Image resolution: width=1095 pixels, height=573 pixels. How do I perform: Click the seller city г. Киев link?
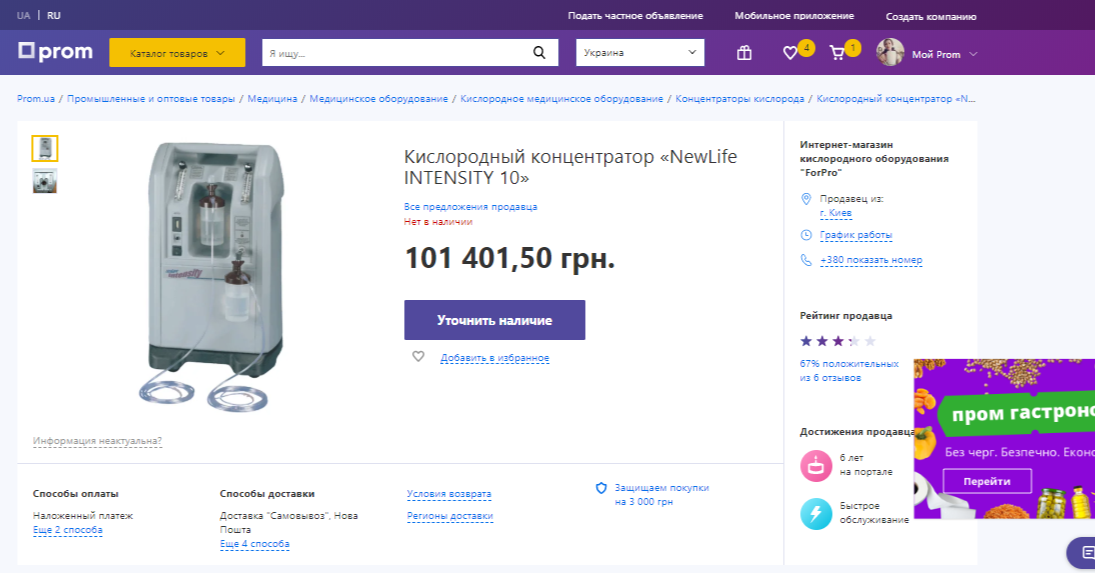coord(836,212)
